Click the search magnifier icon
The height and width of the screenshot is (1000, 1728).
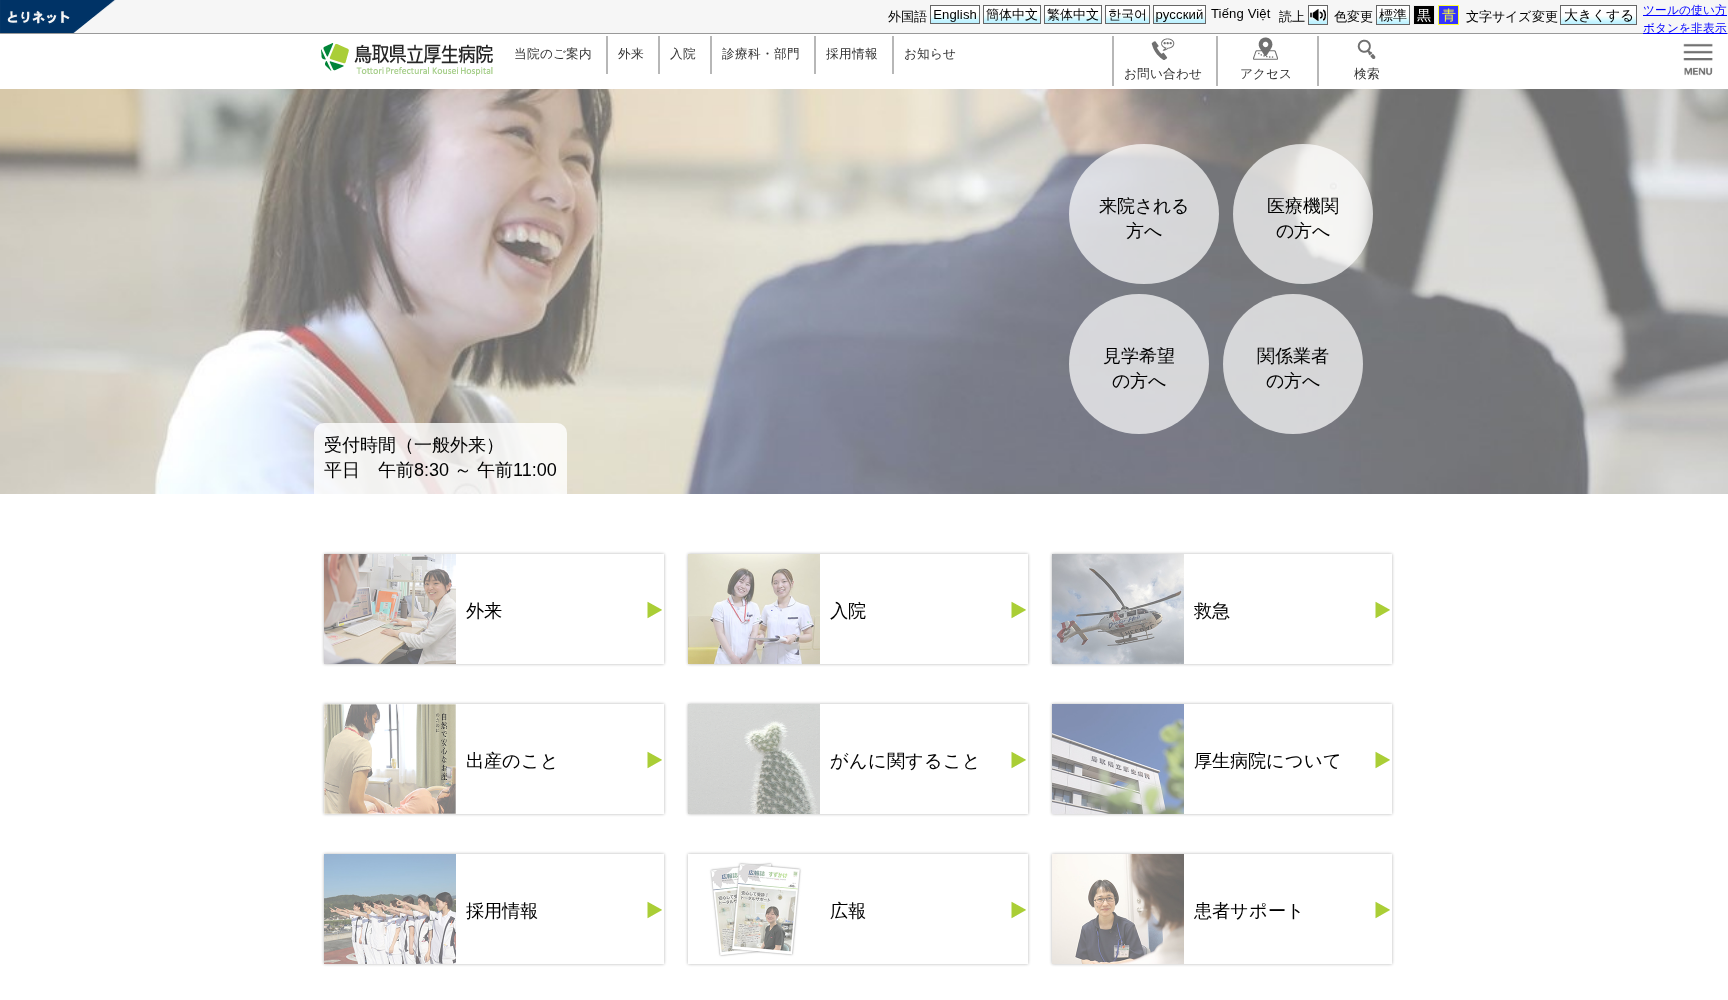pyautogui.click(x=1366, y=50)
